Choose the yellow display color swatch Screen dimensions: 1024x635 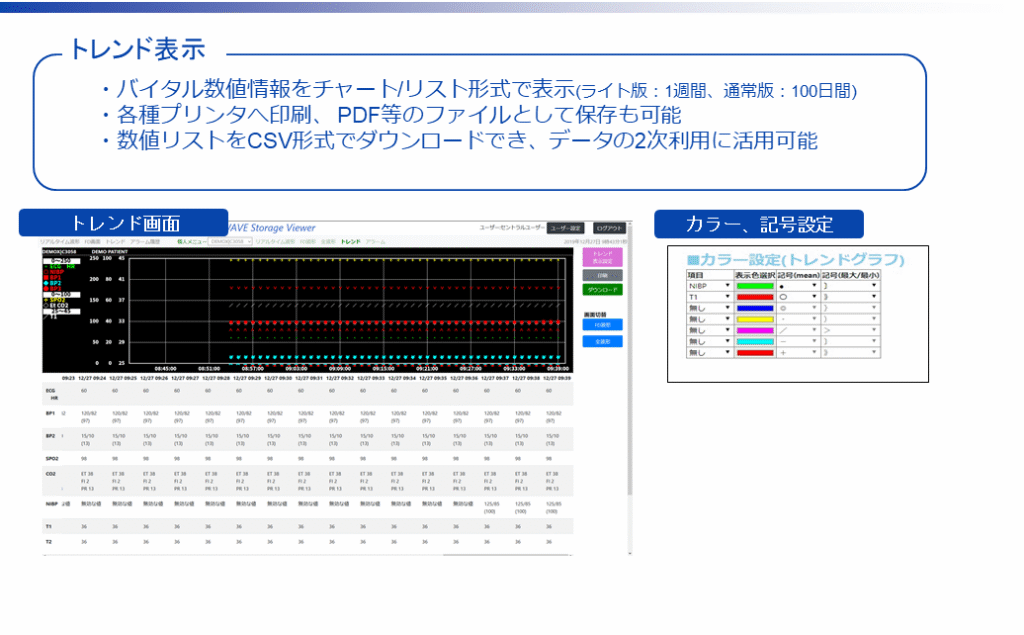(755, 319)
